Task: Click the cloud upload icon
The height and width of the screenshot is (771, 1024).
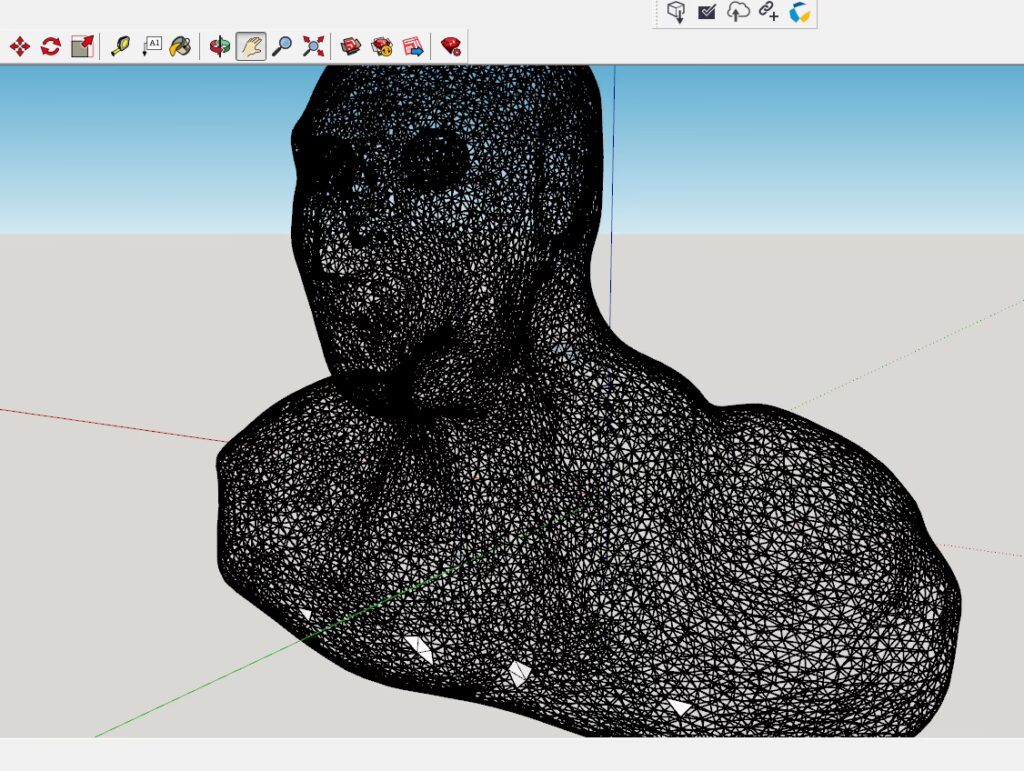Action: (738, 12)
